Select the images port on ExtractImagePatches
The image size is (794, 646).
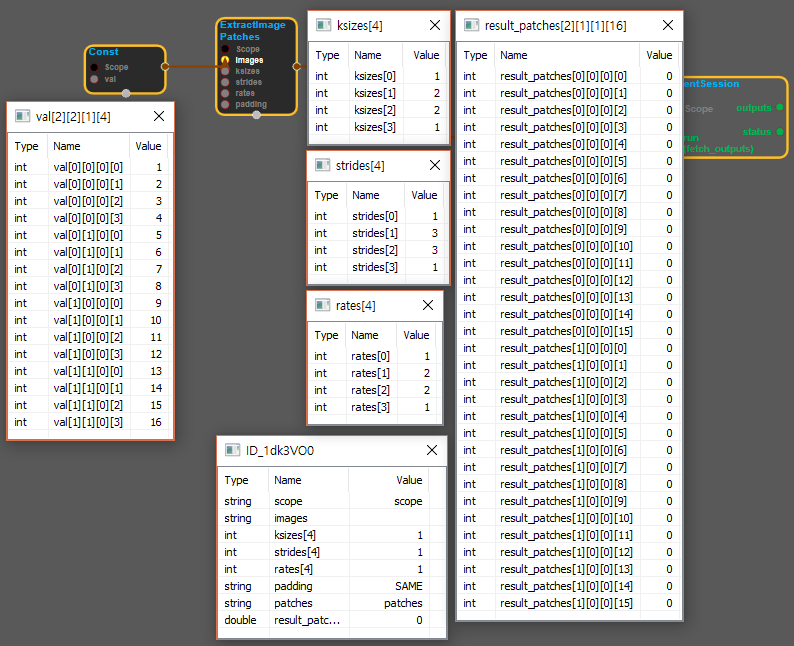click(226, 60)
